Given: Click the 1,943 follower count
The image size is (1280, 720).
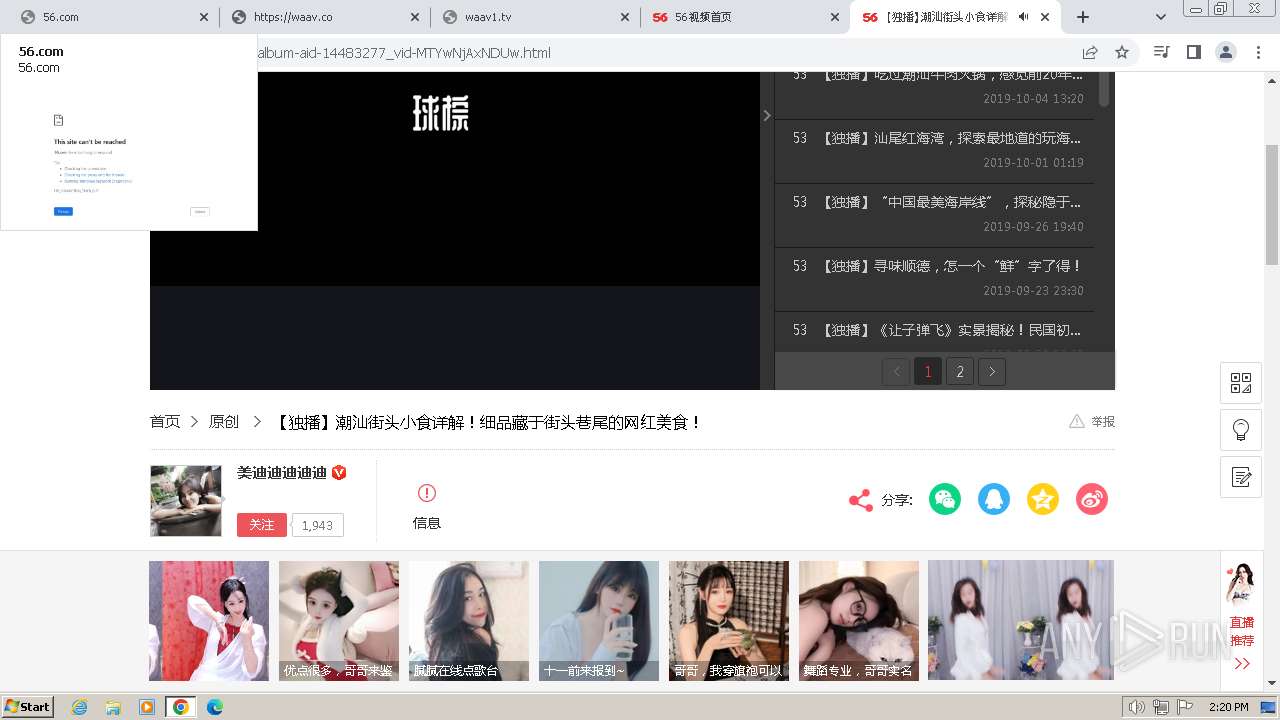Looking at the screenshot, I should pos(317,525).
